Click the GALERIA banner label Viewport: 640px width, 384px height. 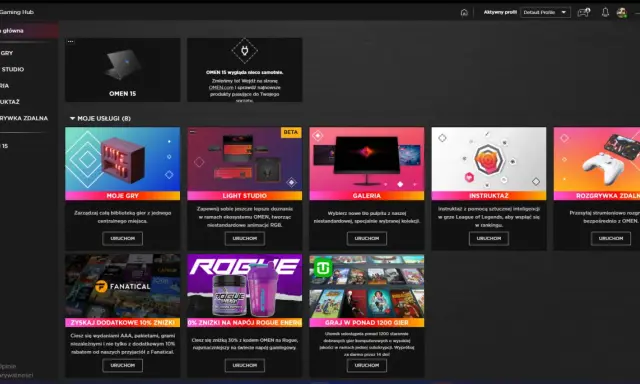(367, 196)
